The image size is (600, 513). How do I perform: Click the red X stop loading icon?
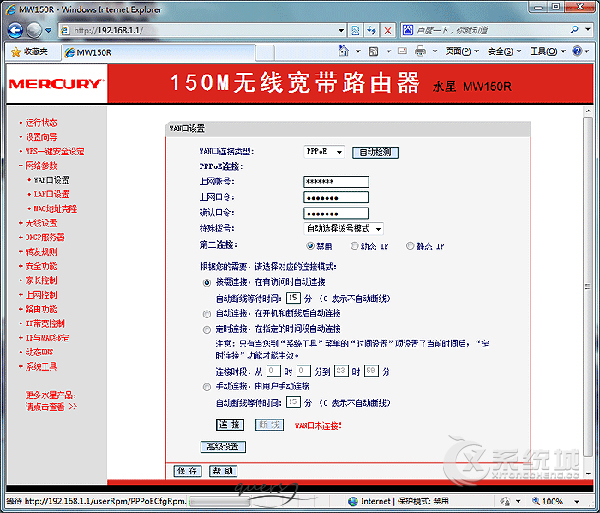[388, 30]
